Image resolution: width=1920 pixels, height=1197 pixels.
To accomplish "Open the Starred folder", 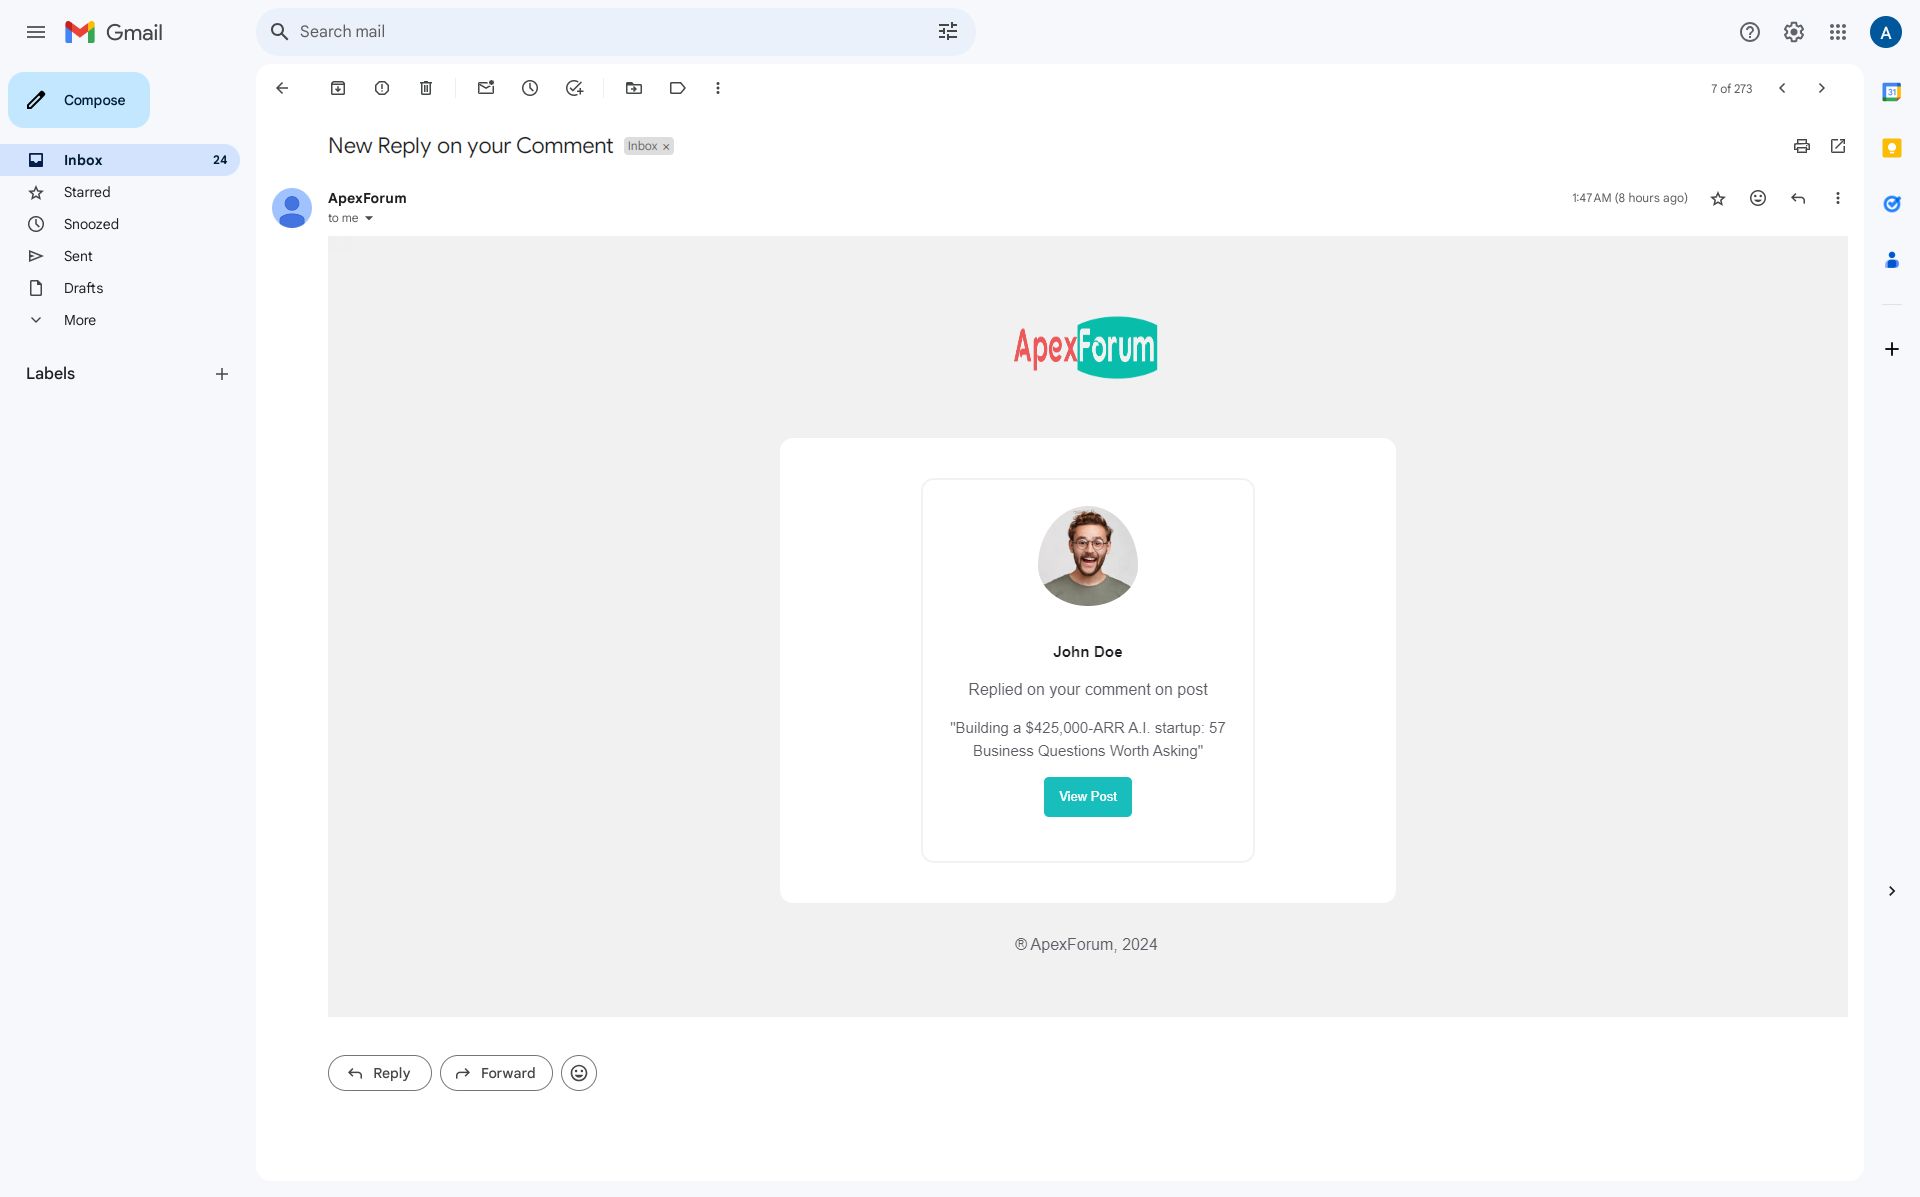I will coord(87,192).
